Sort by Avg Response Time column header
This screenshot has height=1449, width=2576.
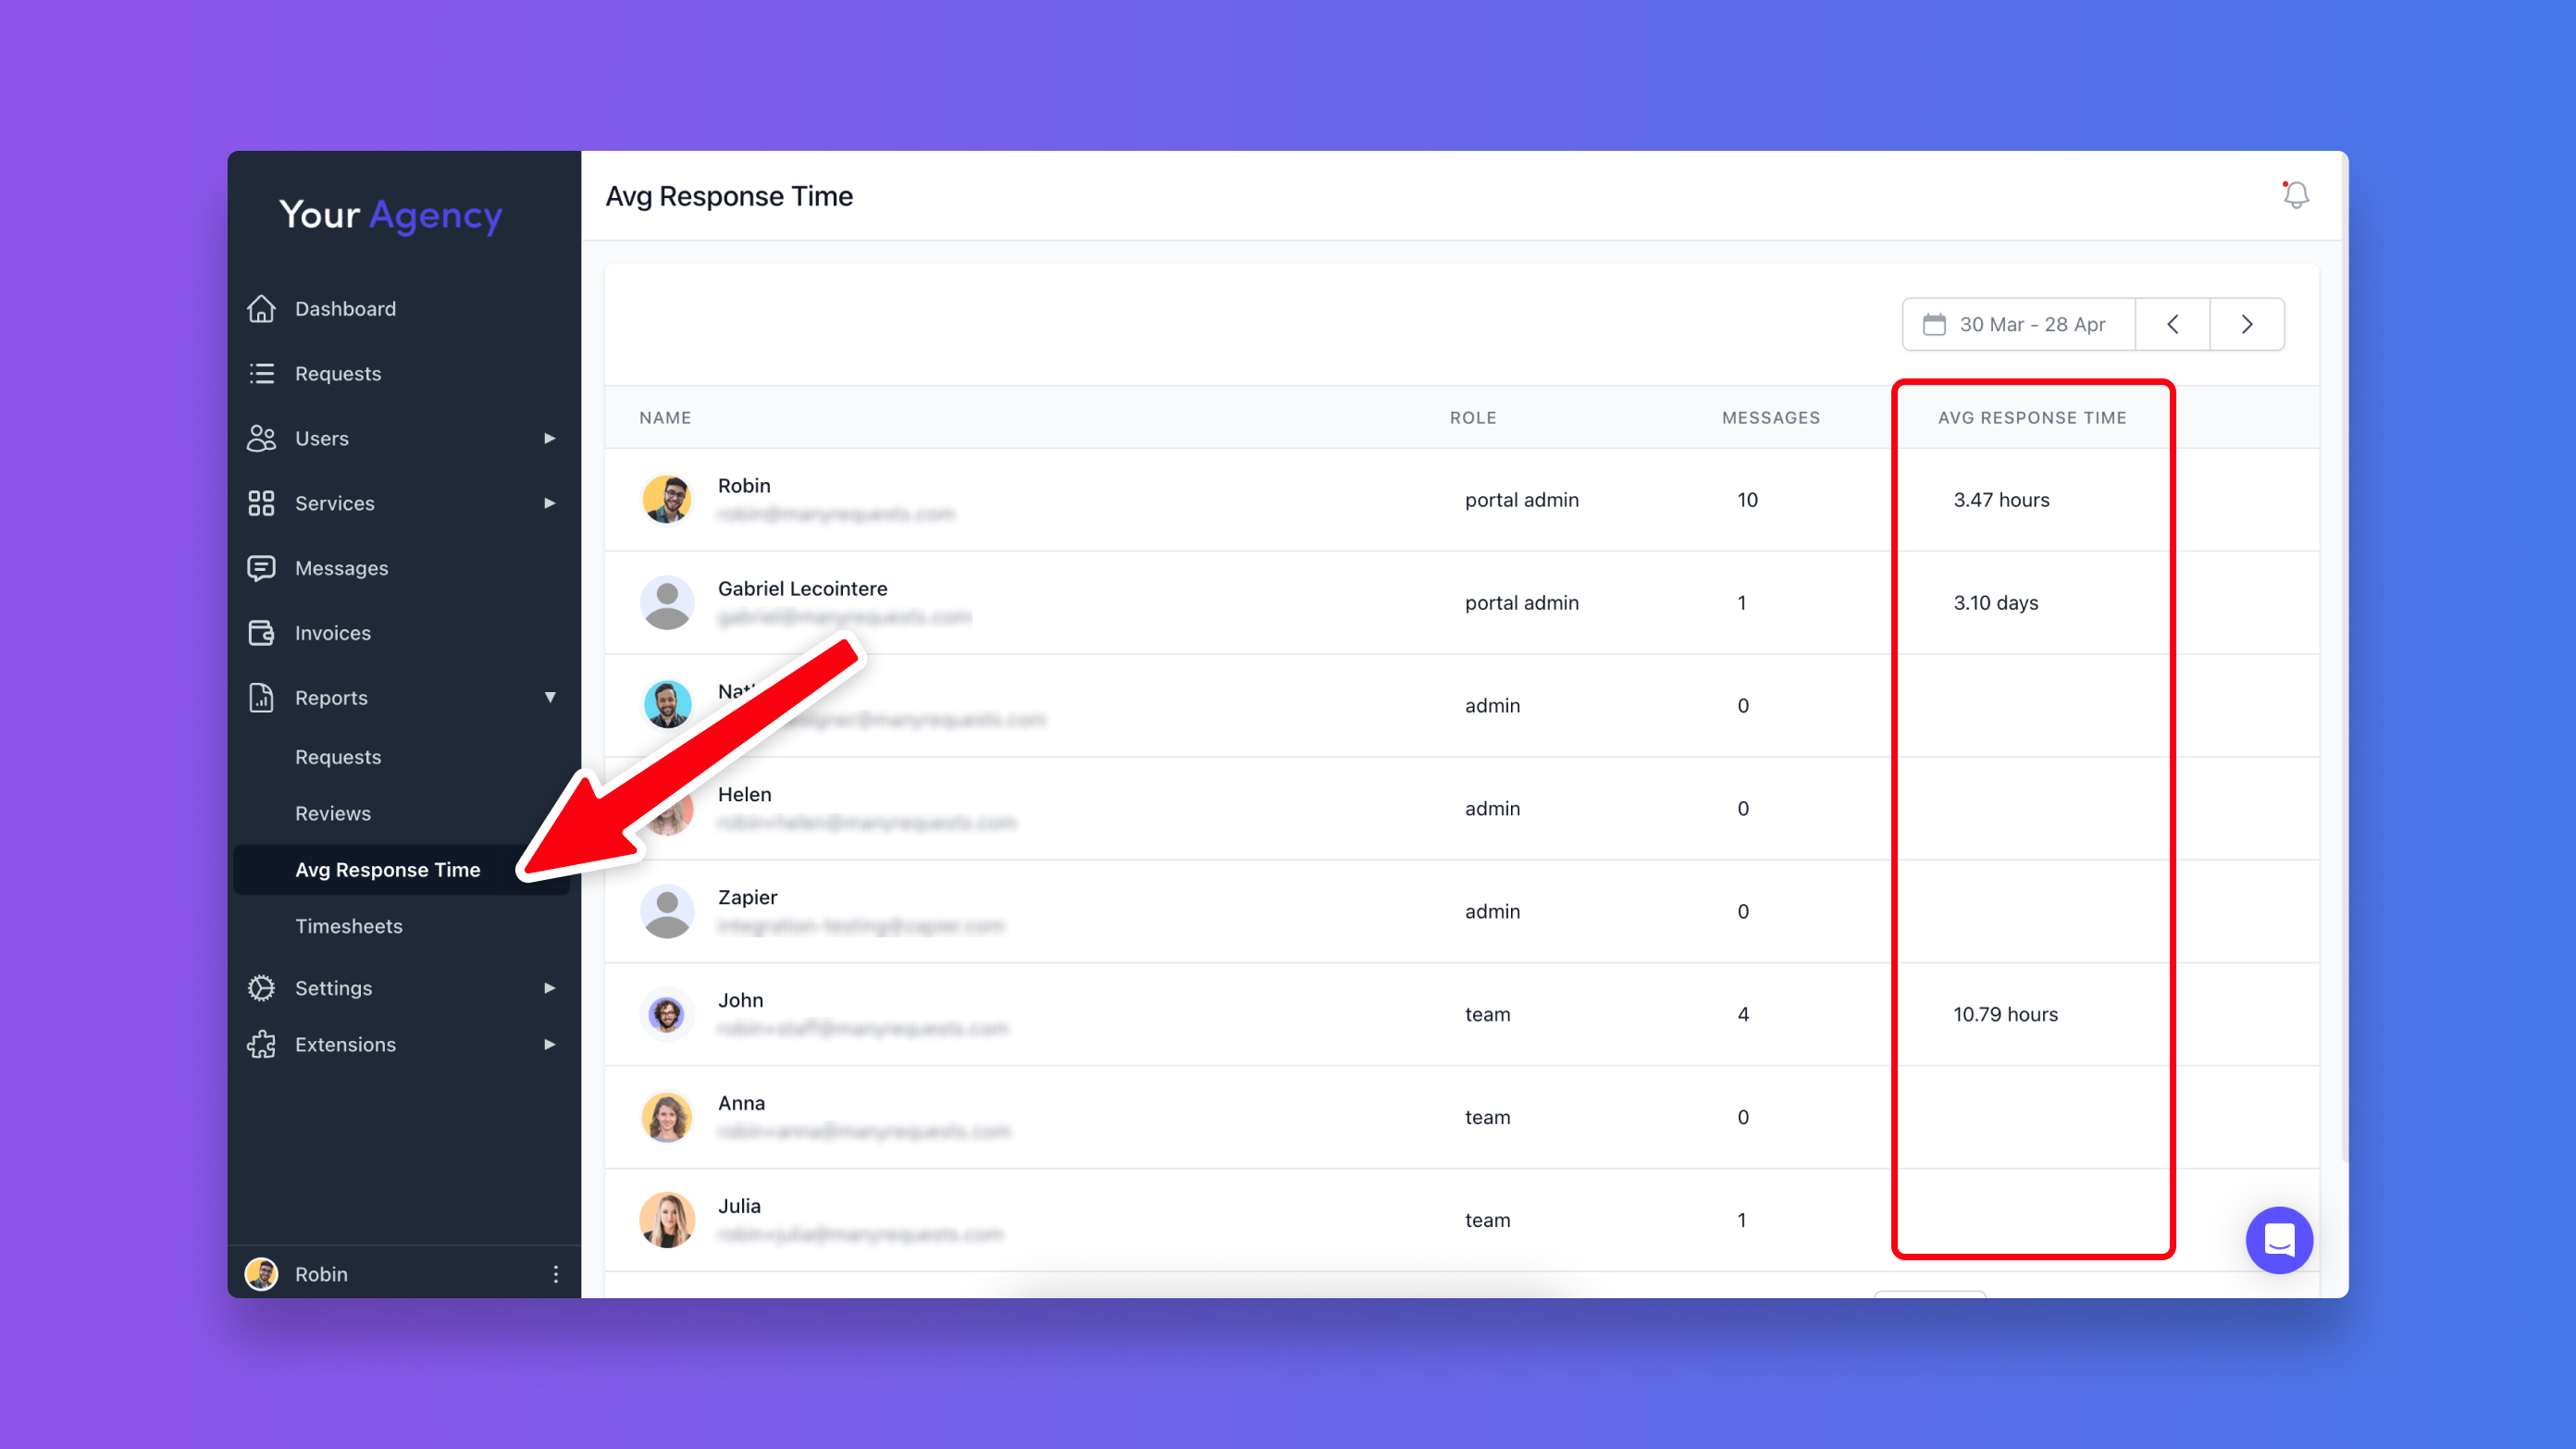[2032, 418]
